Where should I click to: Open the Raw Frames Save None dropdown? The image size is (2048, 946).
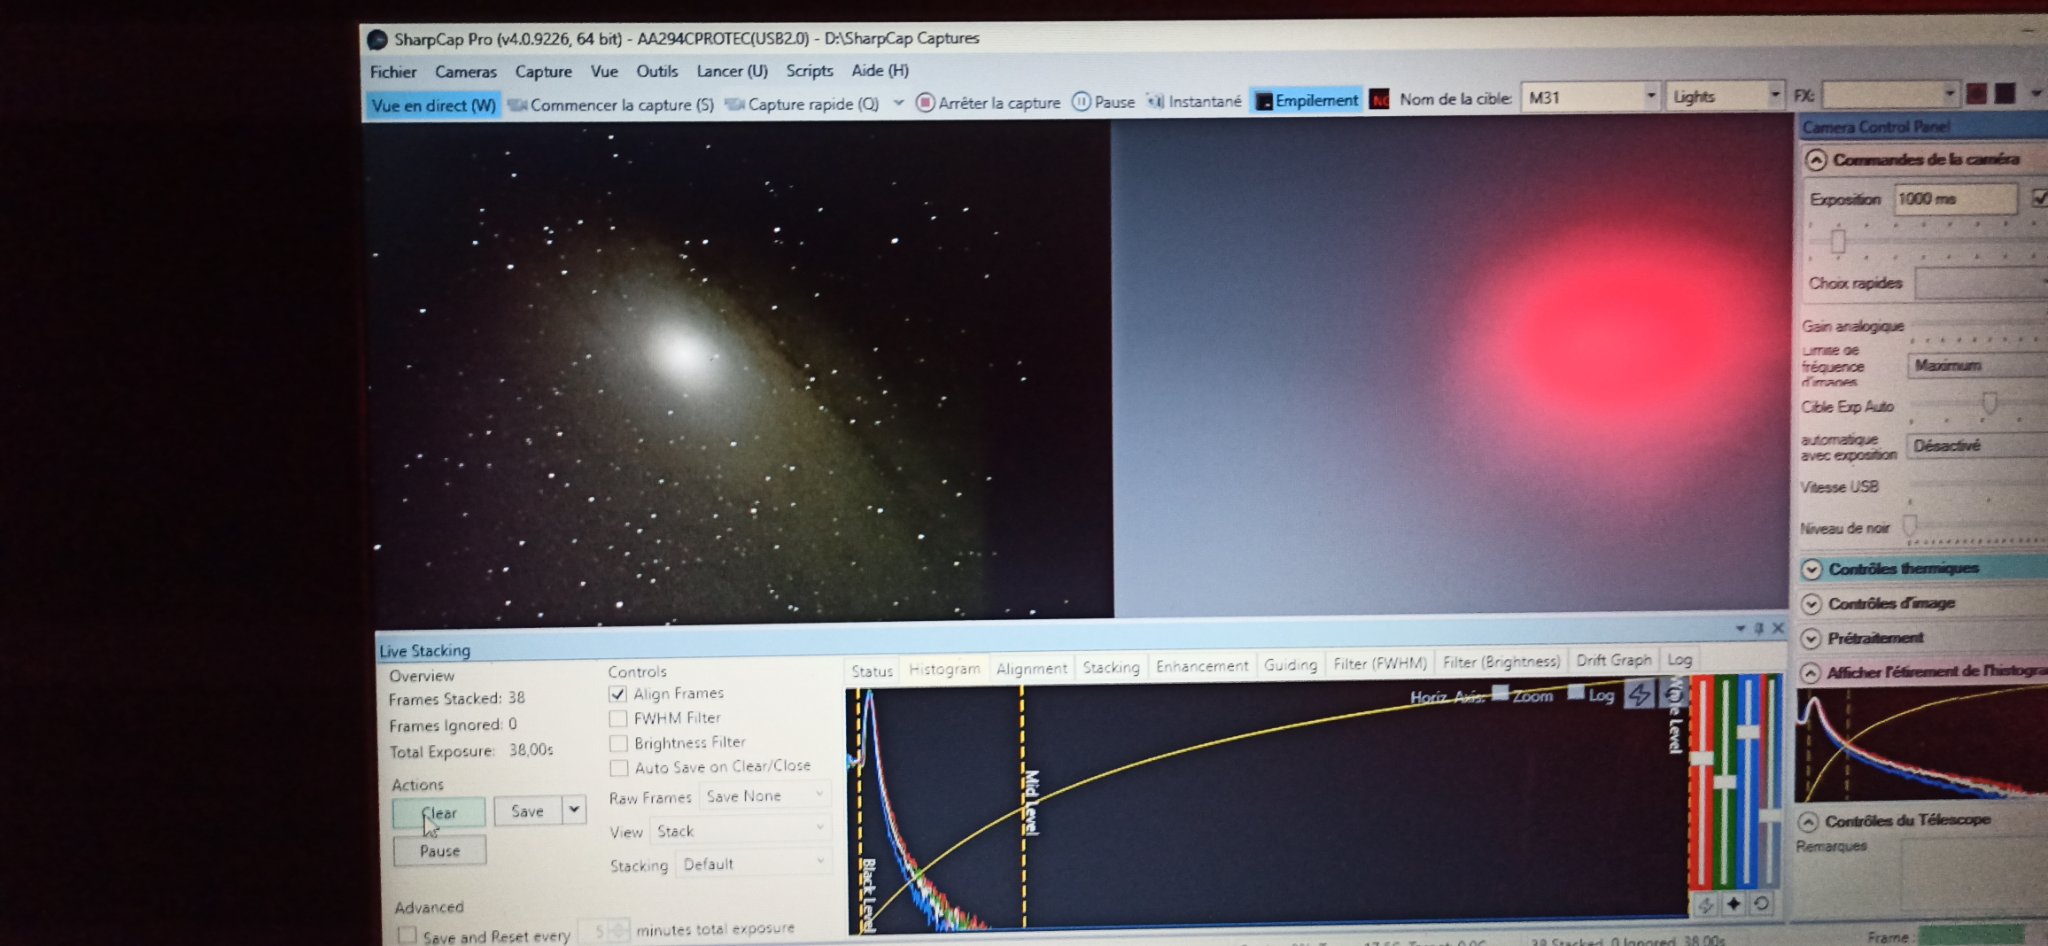point(765,796)
